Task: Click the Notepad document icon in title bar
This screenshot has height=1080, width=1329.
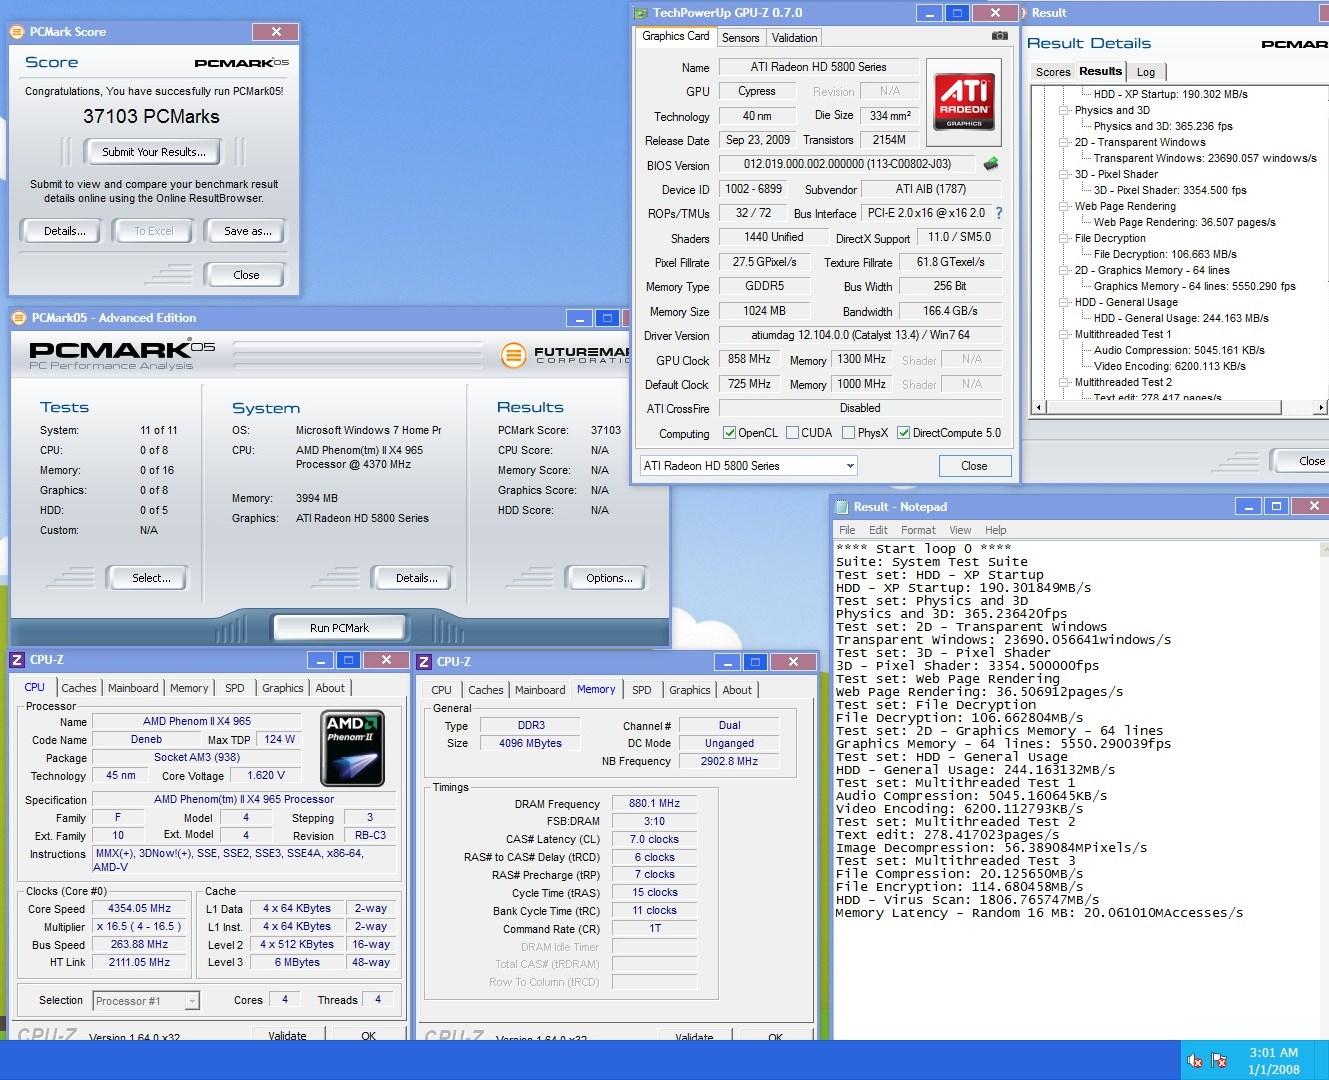Action: click(x=841, y=507)
